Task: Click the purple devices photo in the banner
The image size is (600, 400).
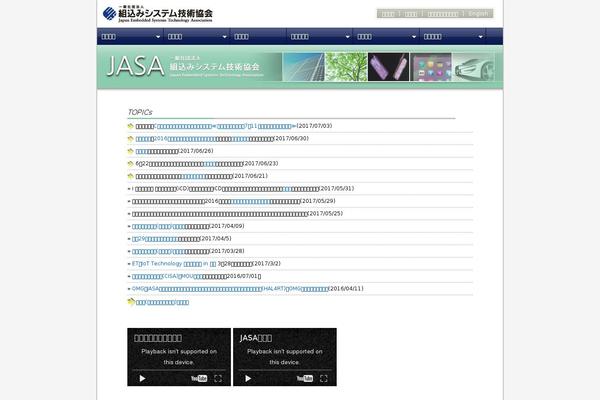Action: [388, 67]
